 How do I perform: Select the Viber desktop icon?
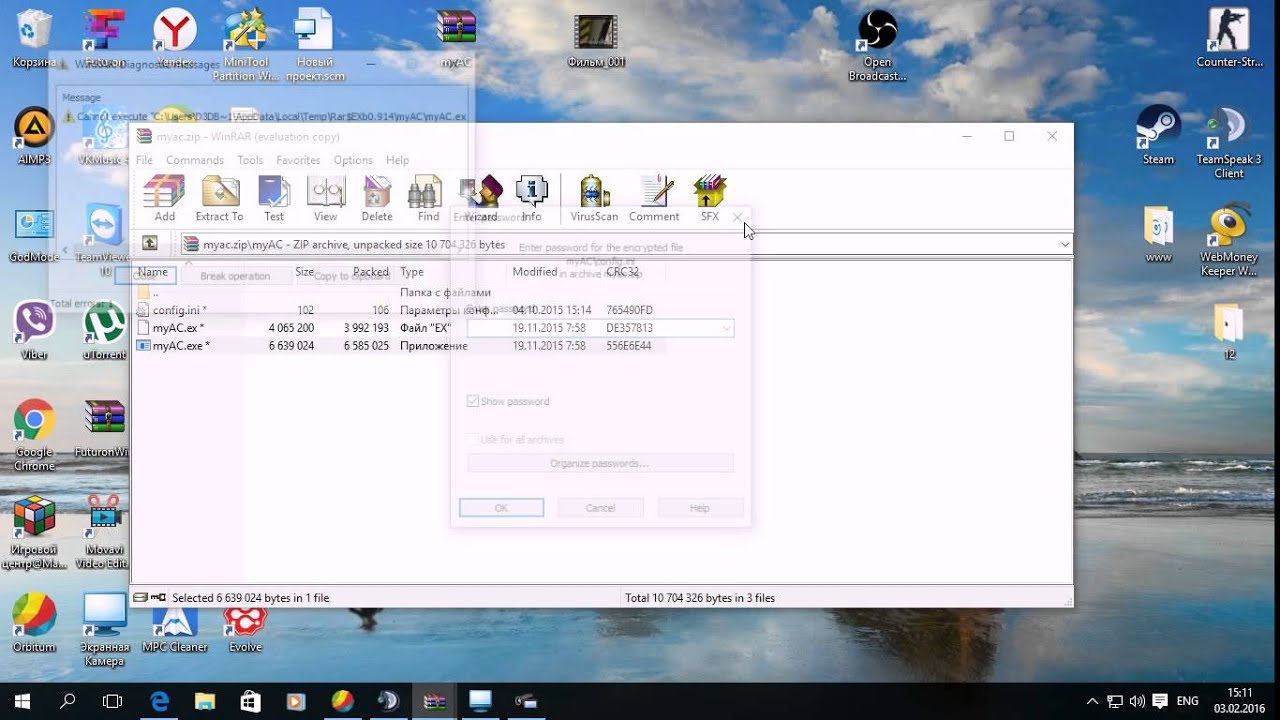click(x=34, y=331)
